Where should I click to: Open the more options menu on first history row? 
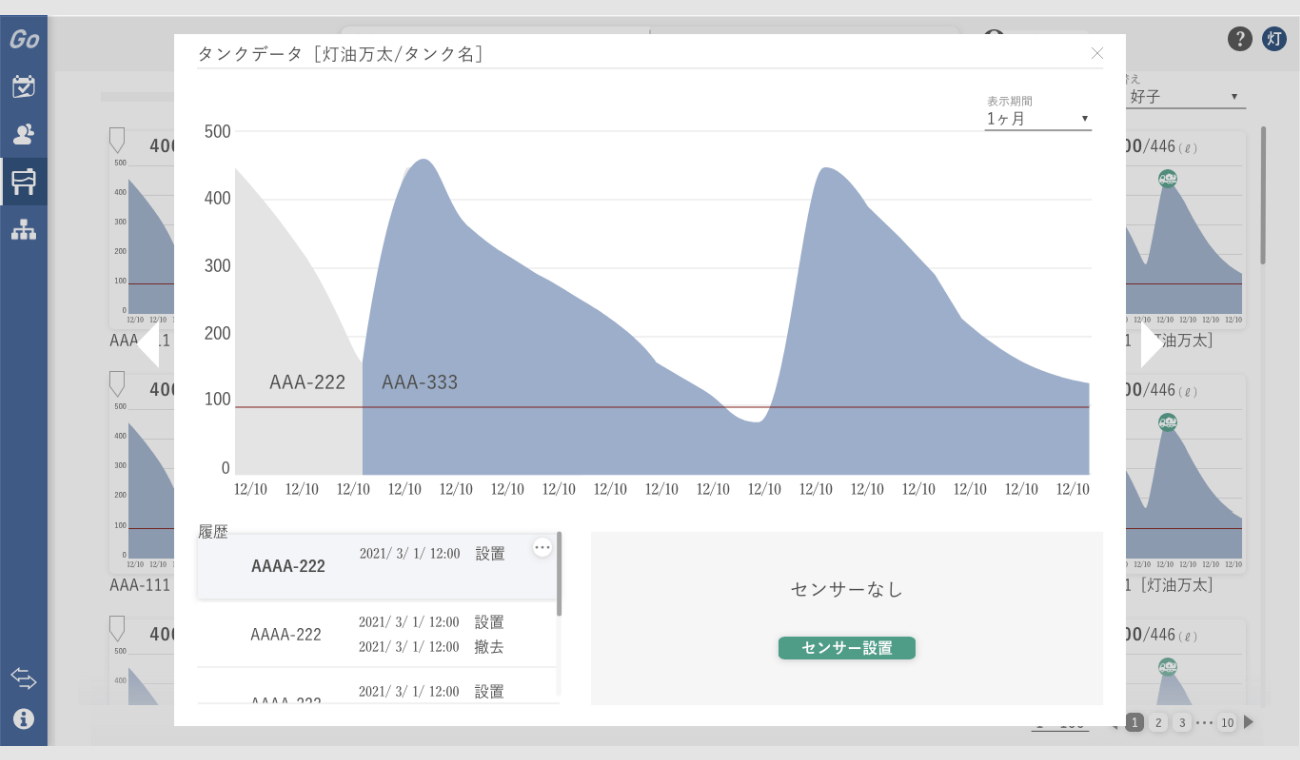click(x=542, y=547)
